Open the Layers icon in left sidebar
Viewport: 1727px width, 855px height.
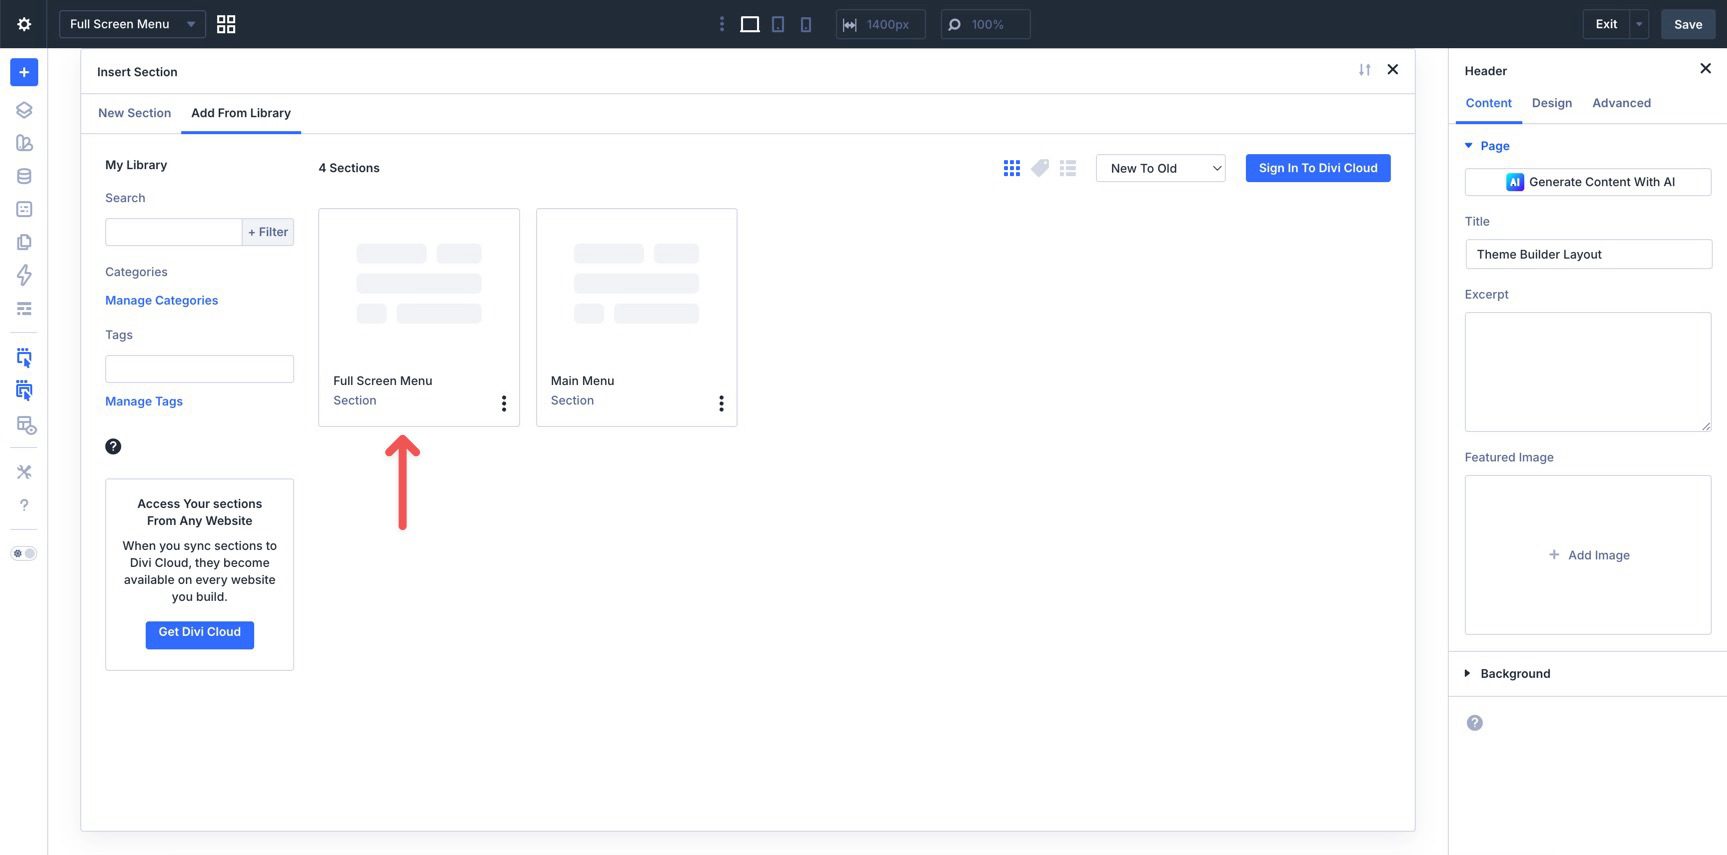point(24,110)
